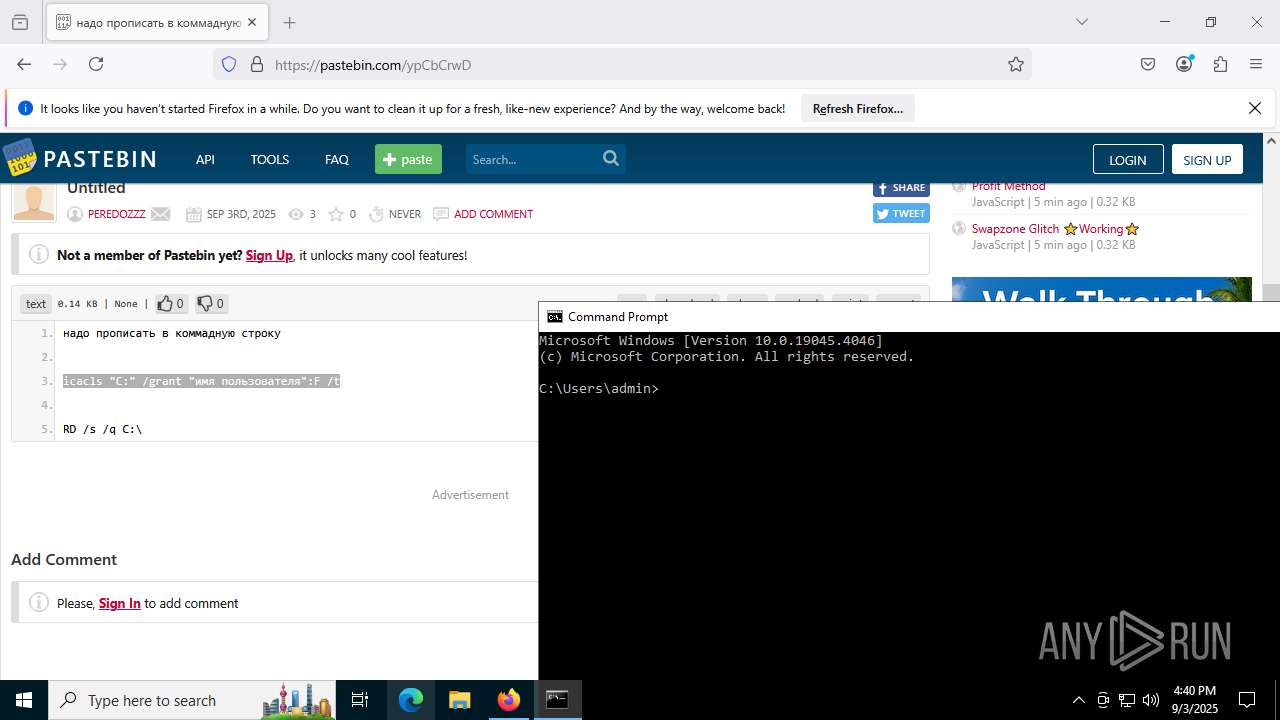Click the Walk Through advertisement banner
1280x720 pixels.
tap(1102, 290)
